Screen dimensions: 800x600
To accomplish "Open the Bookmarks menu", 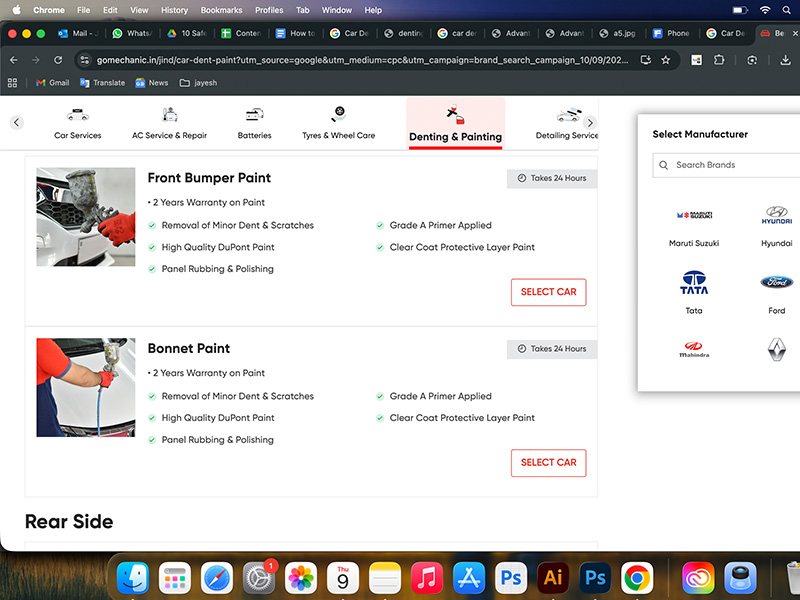I will [221, 10].
